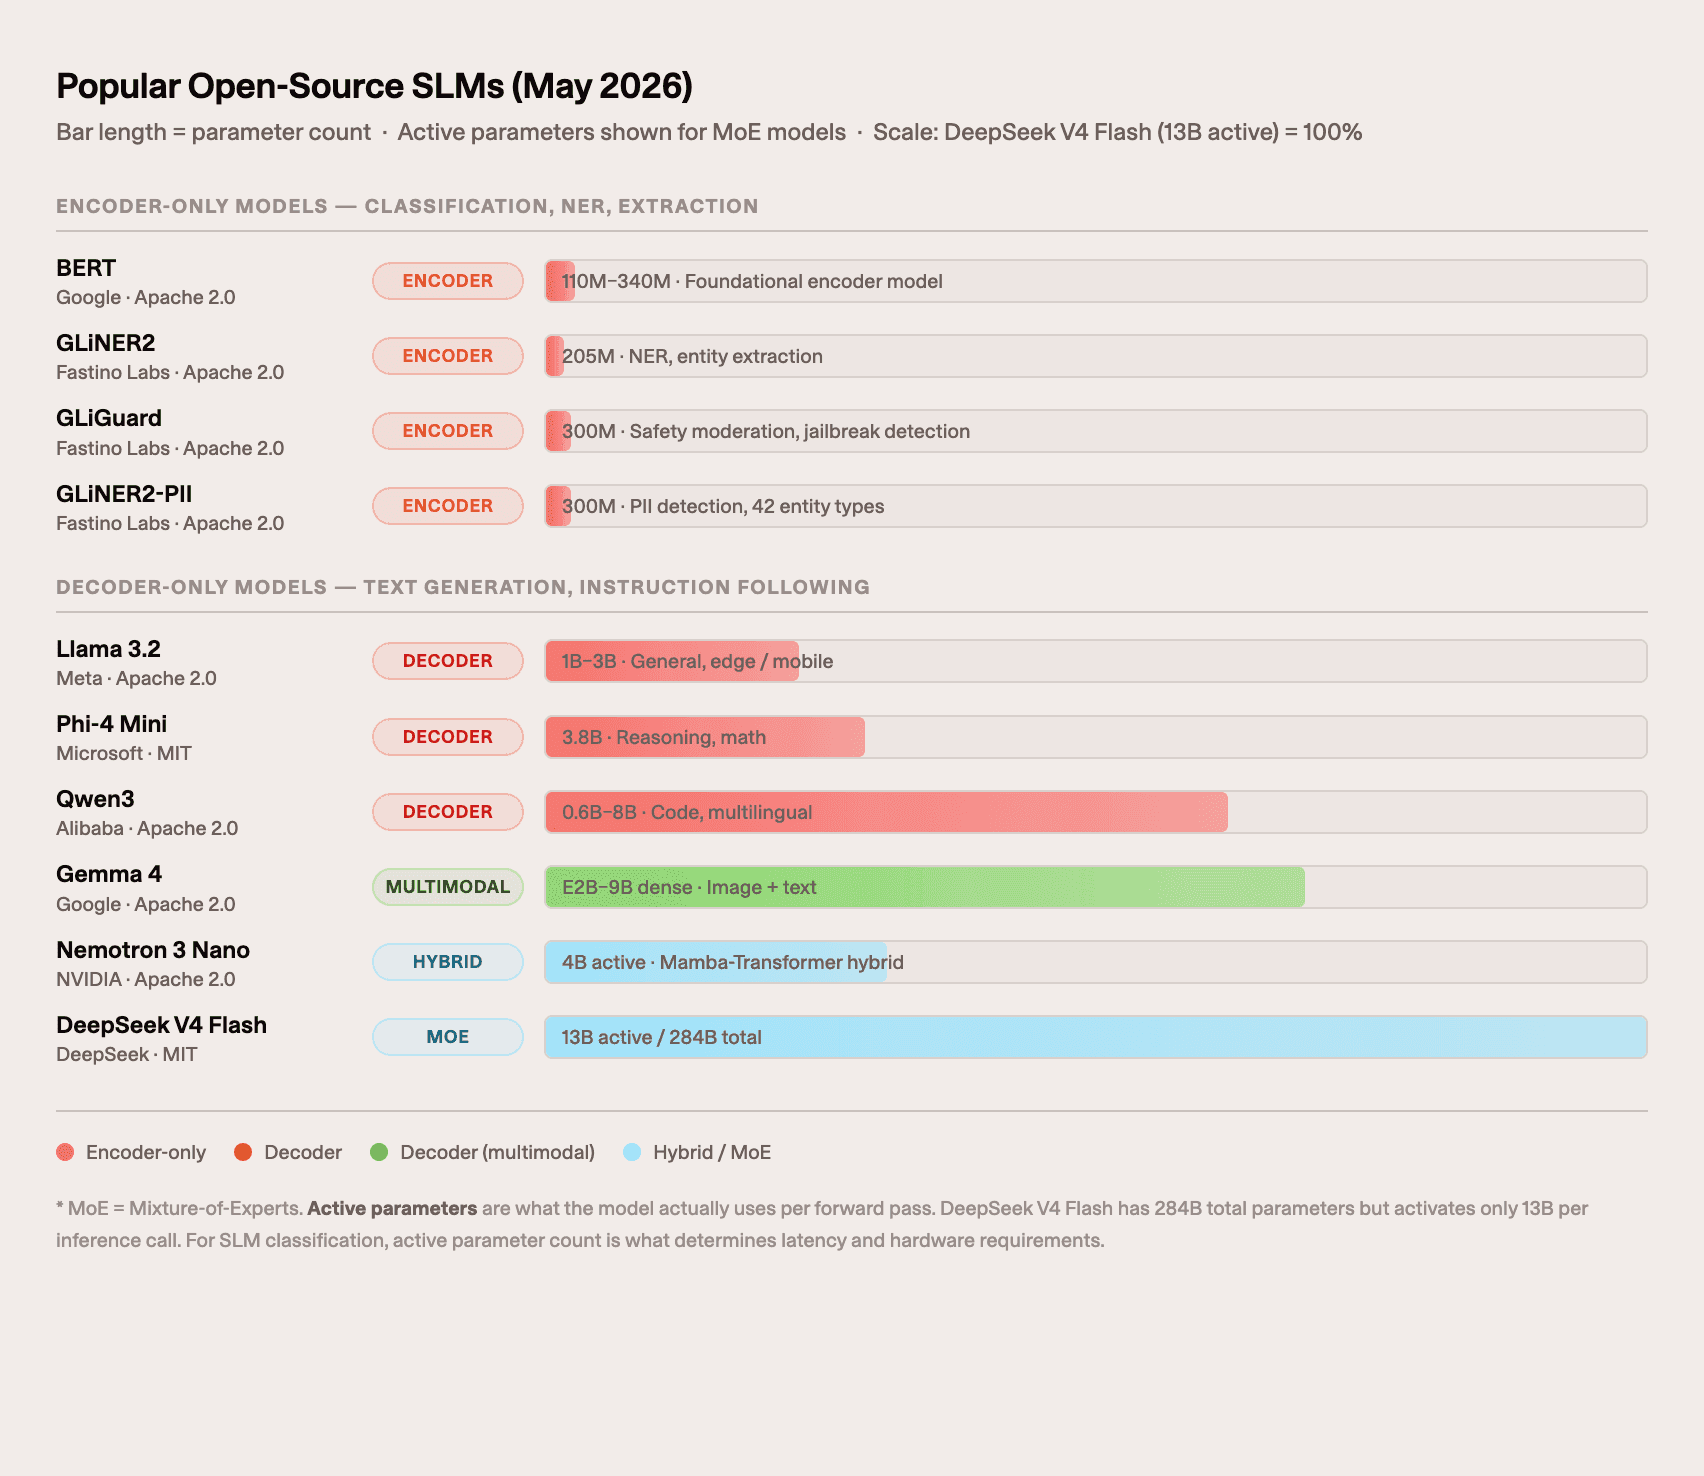Click the GLiNER2 model name
The width and height of the screenshot is (1704, 1476).
point(106,343)
